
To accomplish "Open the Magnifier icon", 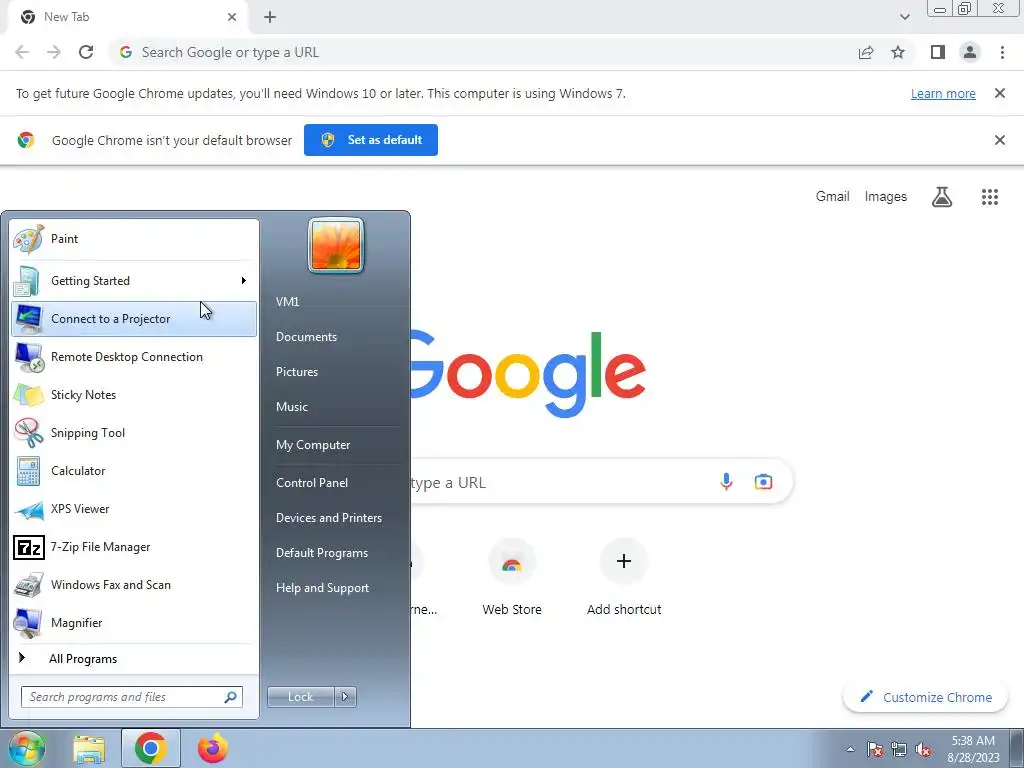I will pyautogui.click(x=28, y=623).
